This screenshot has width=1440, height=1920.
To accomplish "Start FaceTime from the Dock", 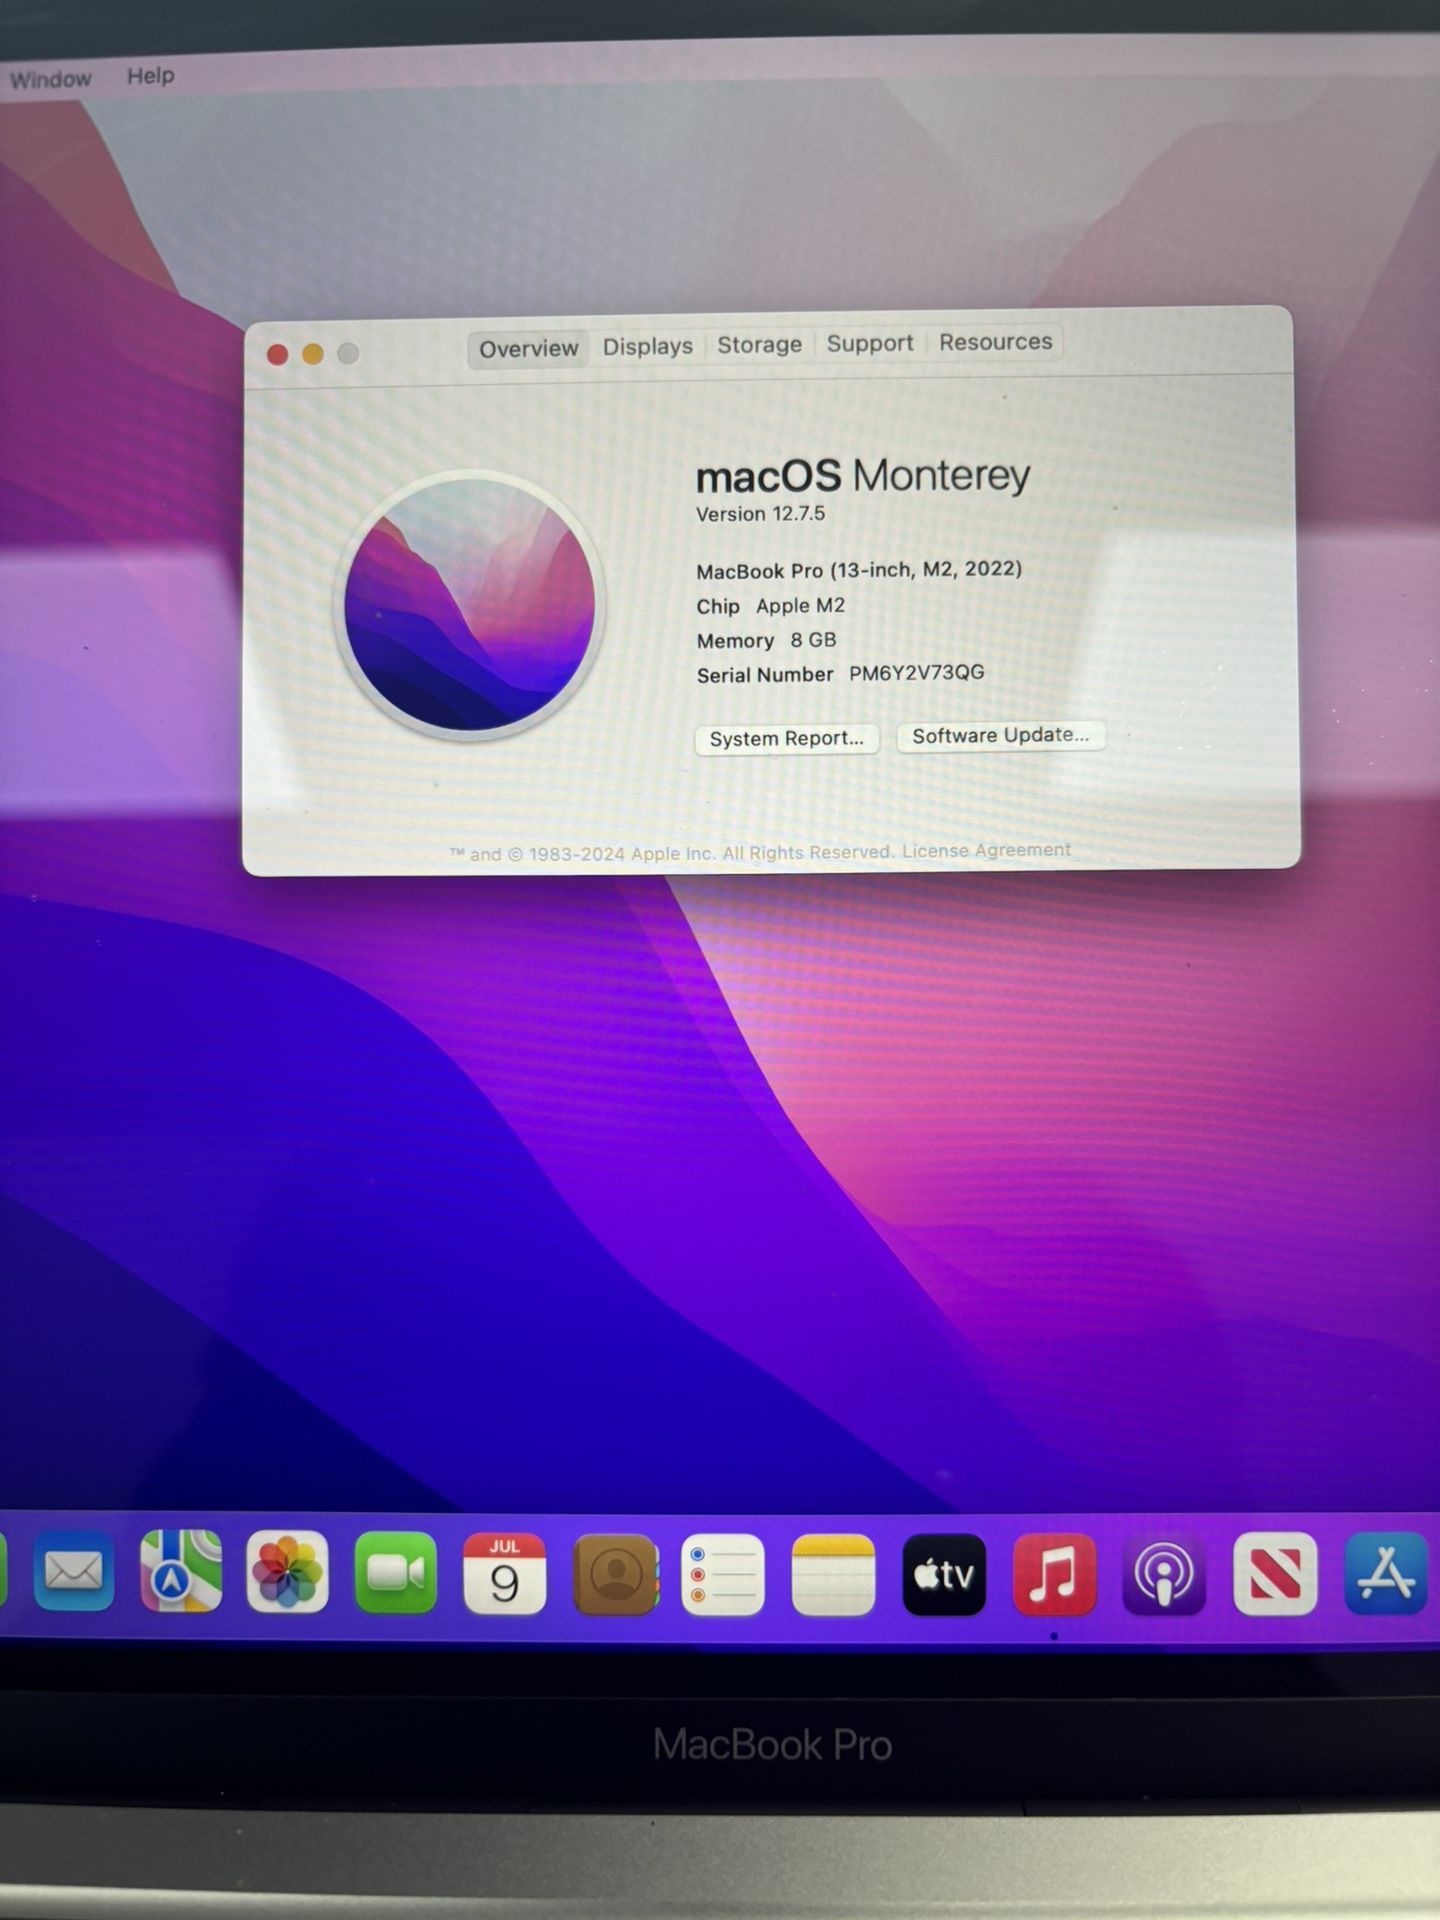I will pos(396,1573).
